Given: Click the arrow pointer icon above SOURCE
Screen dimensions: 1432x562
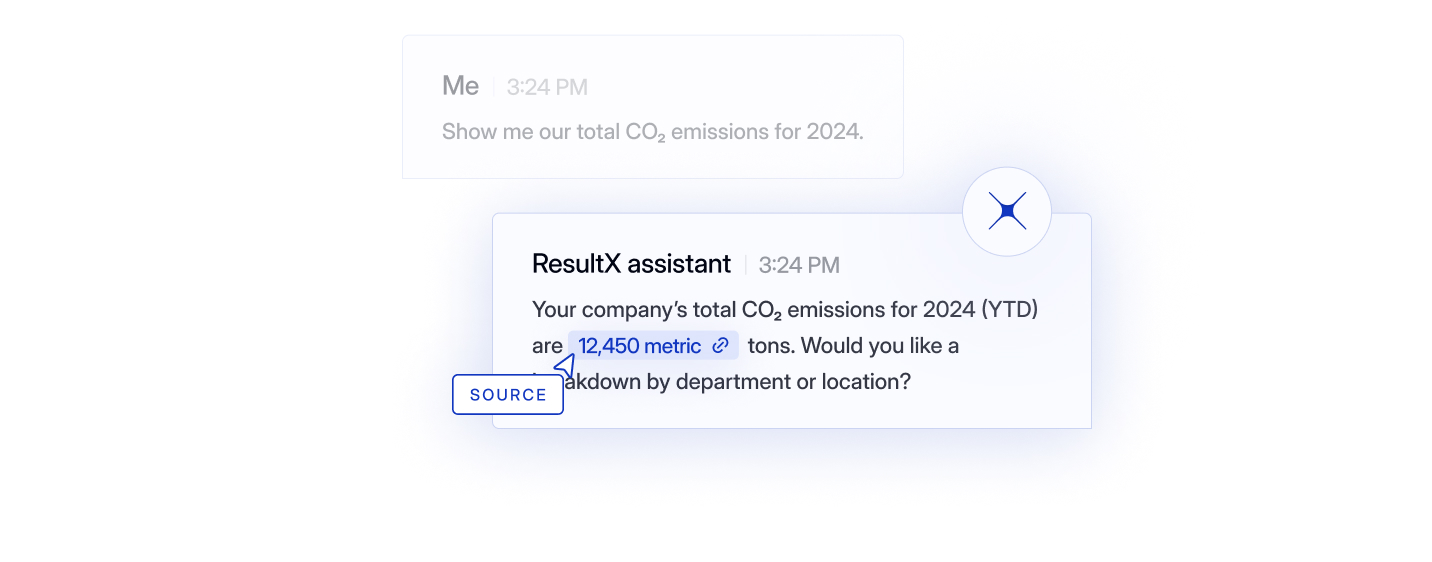Looking at the screenshot, I should (565, 366).
